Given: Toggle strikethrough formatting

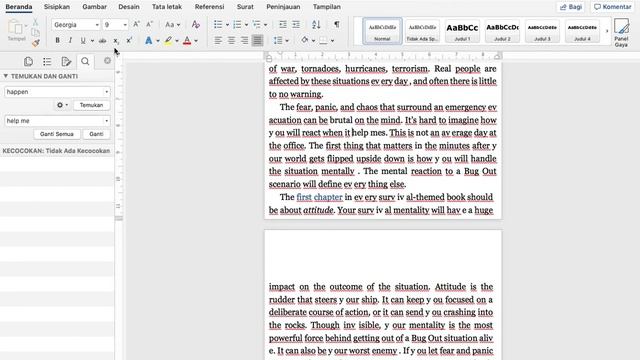Looking at the screenshot, I should tap(102, 40).
